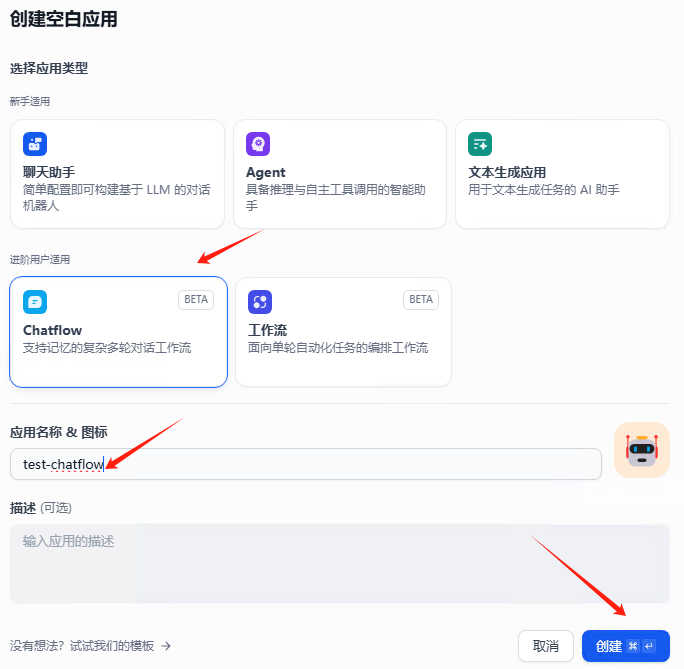Viewport: 684px width, 669px height.
Task: Click the arrow icon beside 试试我们的模板
Action: [x=166, y=646]
